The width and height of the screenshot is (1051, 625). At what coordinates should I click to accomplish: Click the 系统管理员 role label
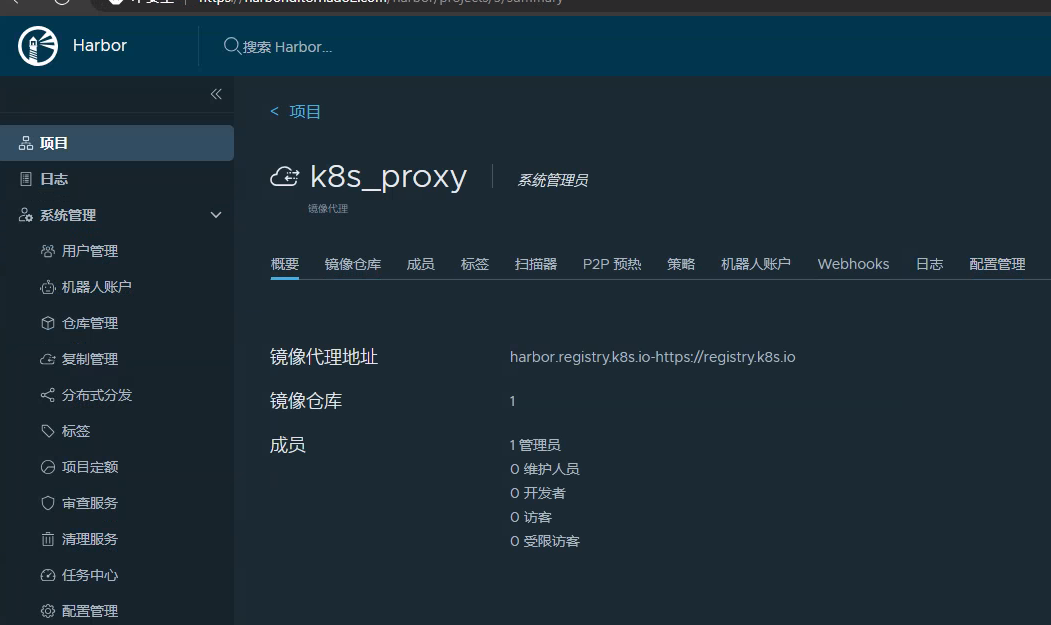coord(552,180)
